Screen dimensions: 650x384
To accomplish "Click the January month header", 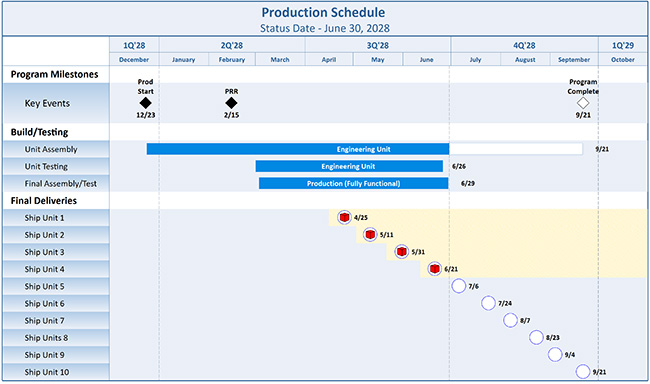I will coord(184,60).
